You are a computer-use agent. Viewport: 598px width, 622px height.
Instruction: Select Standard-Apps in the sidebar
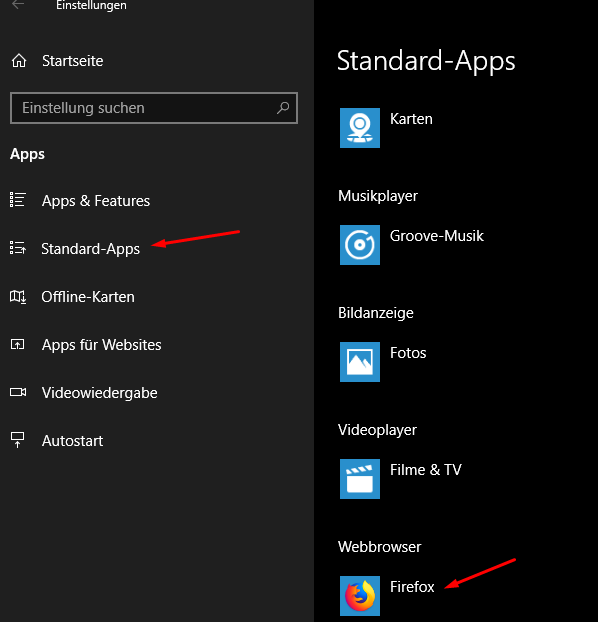click(x=90, y=249)
